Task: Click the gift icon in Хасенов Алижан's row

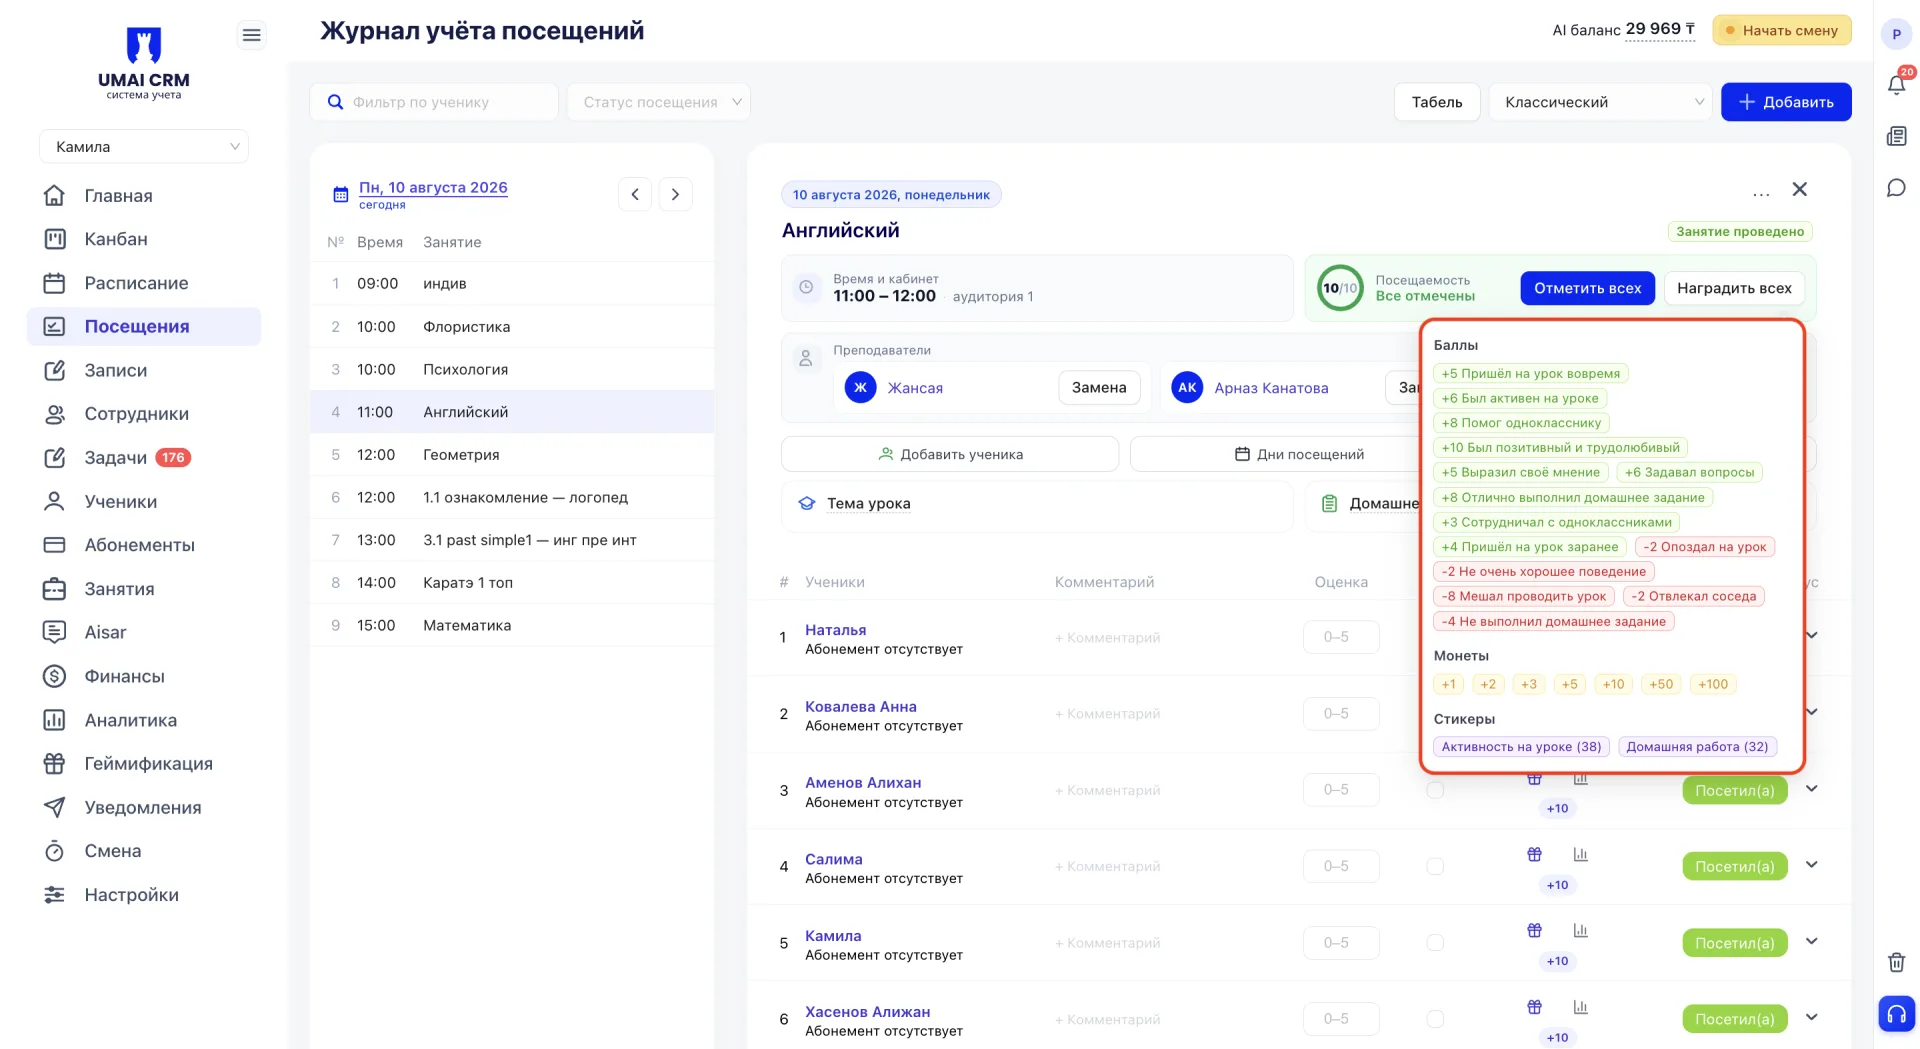Action: (1534, 1006)
